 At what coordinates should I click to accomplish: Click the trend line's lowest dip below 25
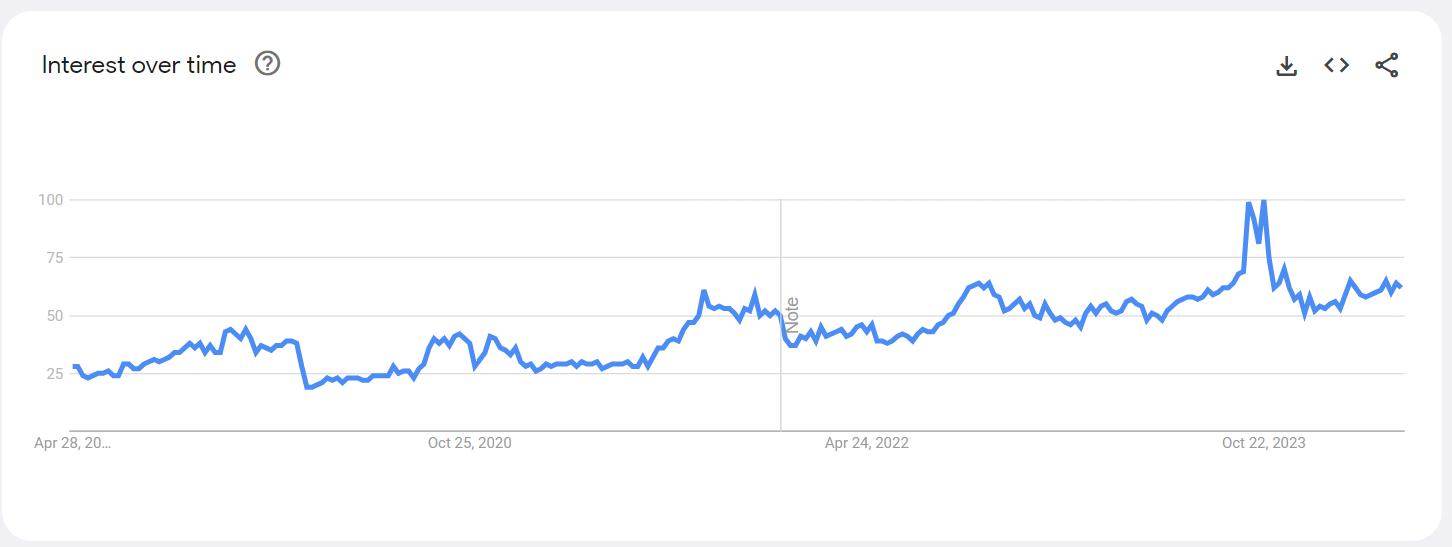308,387
